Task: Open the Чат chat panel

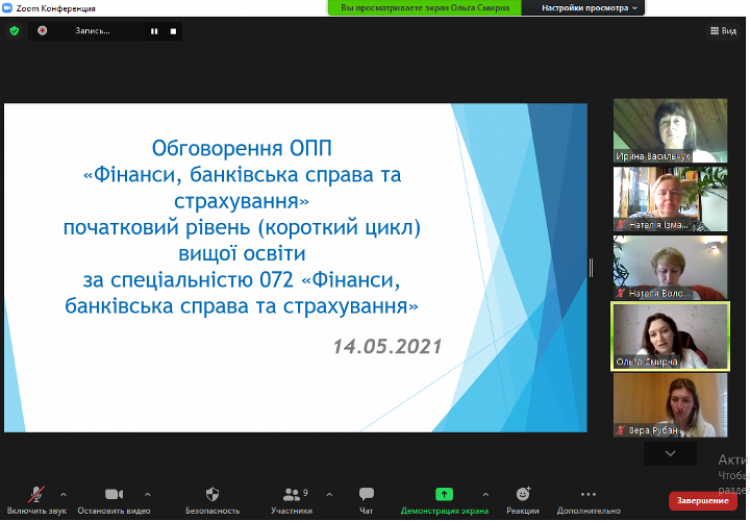Action: [366, 495]
